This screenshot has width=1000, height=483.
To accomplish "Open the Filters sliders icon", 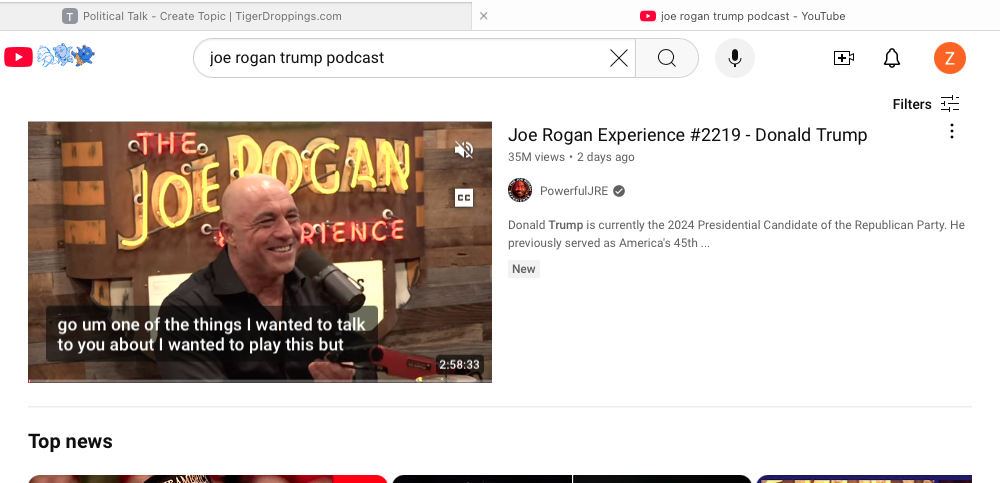I will [x=950, y=104].
